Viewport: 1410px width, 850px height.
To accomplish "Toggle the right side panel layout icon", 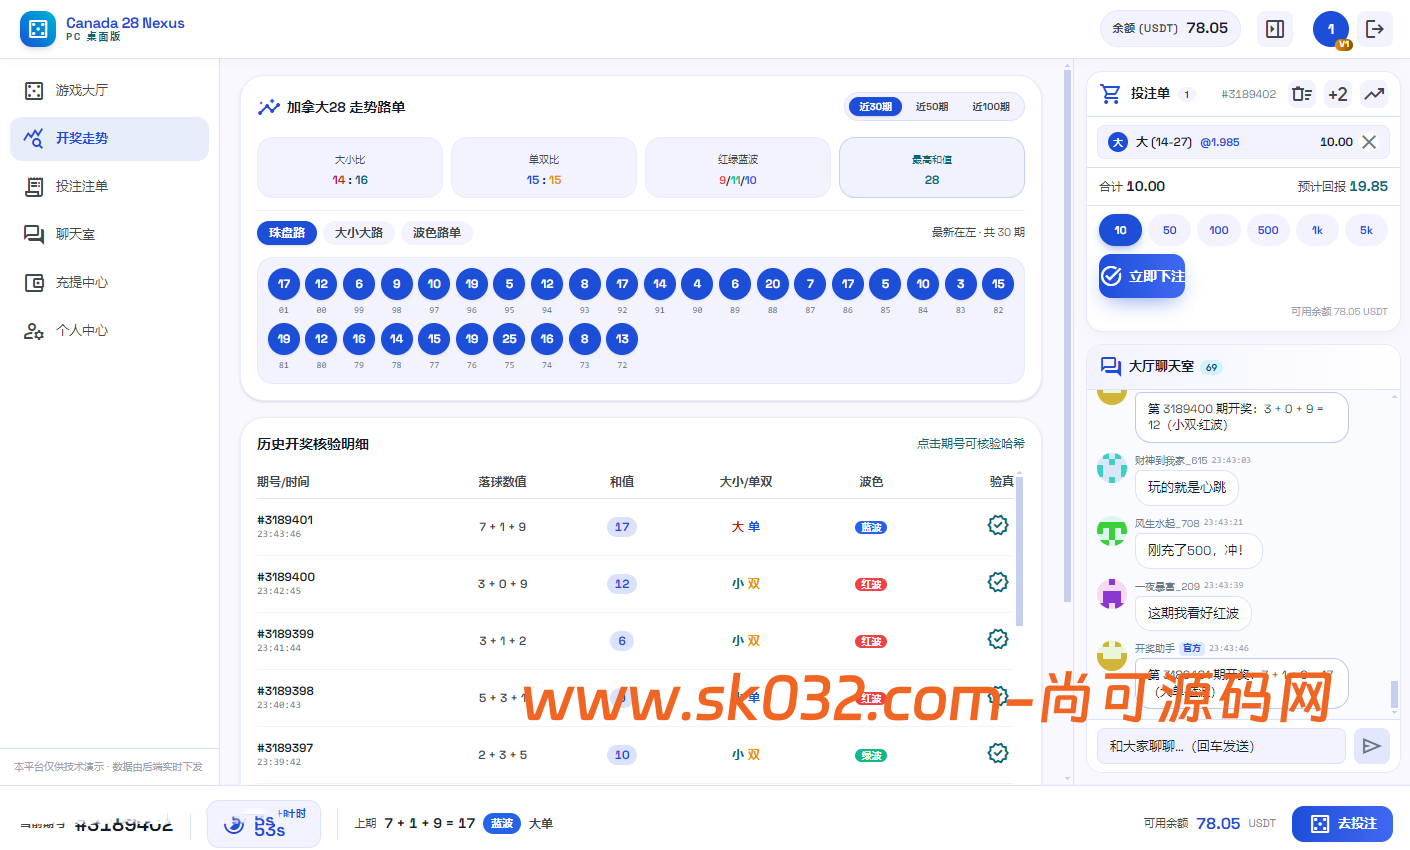I will pos(1275,29).
